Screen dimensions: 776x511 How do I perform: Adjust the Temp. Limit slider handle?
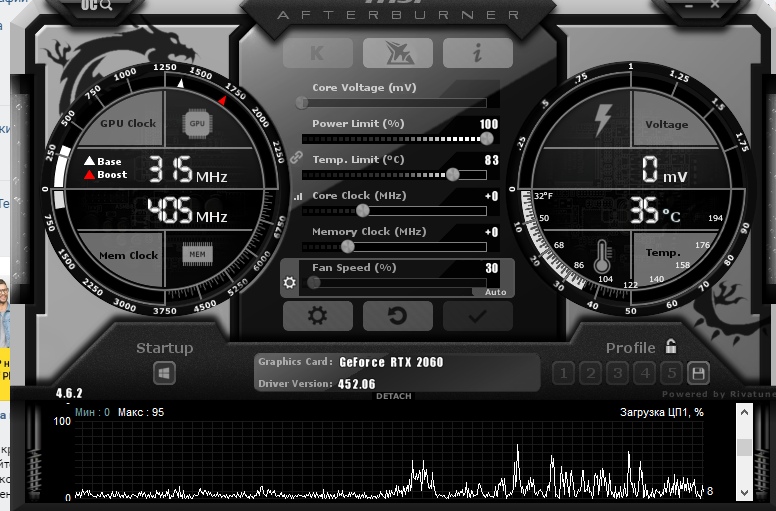(x=453, y=174)
